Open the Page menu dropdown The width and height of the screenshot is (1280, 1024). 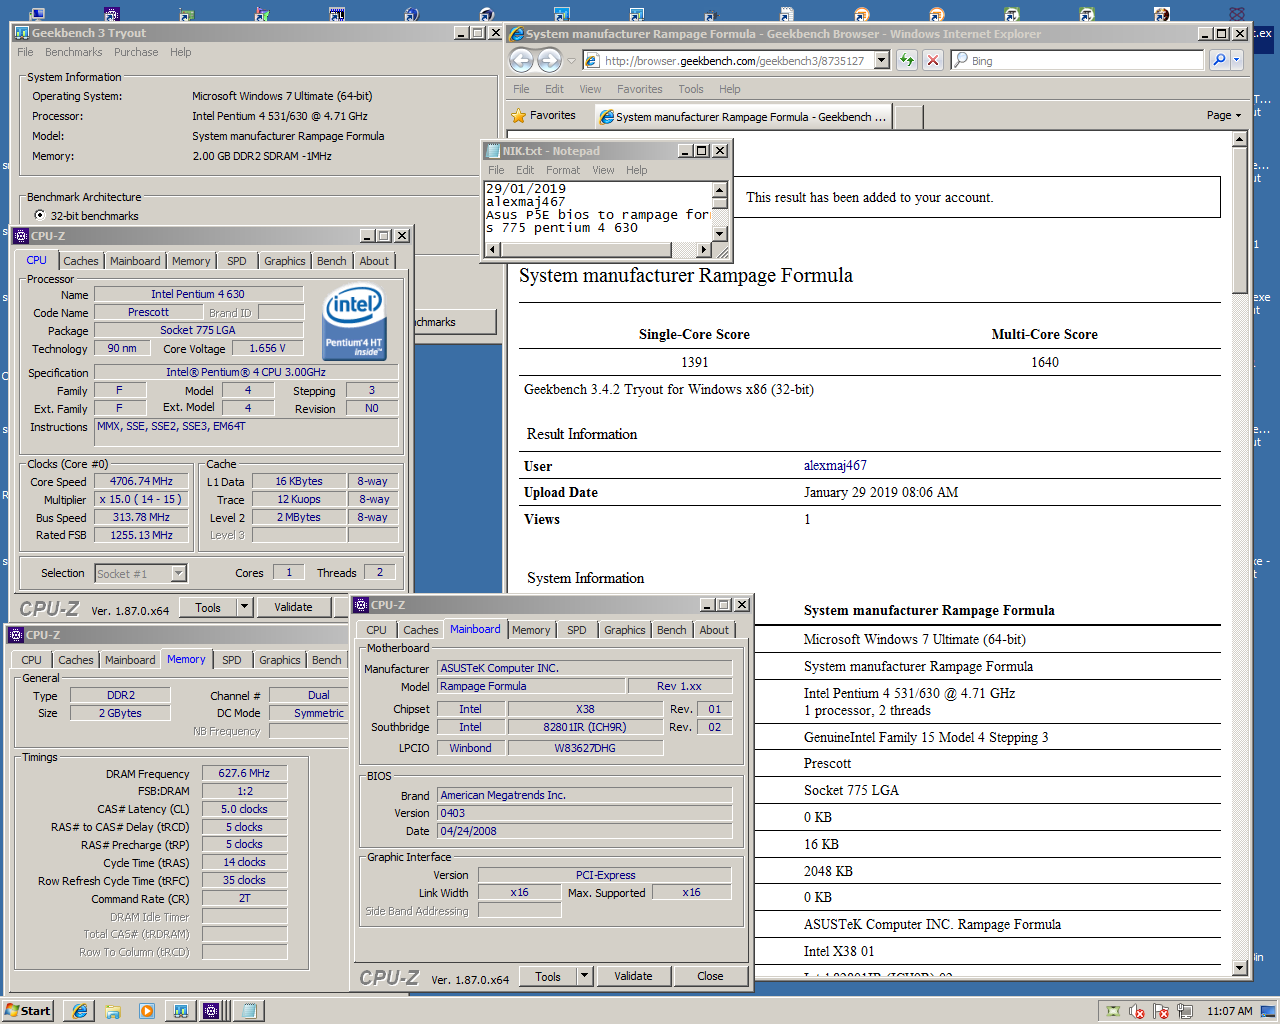point(1223,115)
